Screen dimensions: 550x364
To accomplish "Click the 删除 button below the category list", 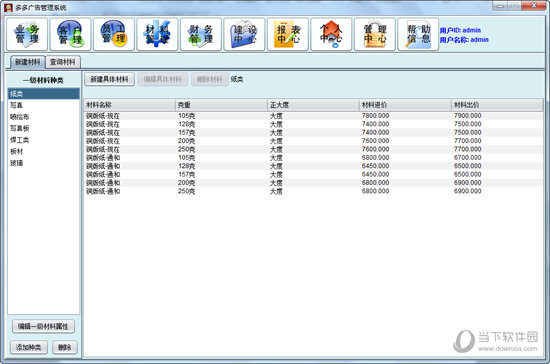I will click(65, 347).
